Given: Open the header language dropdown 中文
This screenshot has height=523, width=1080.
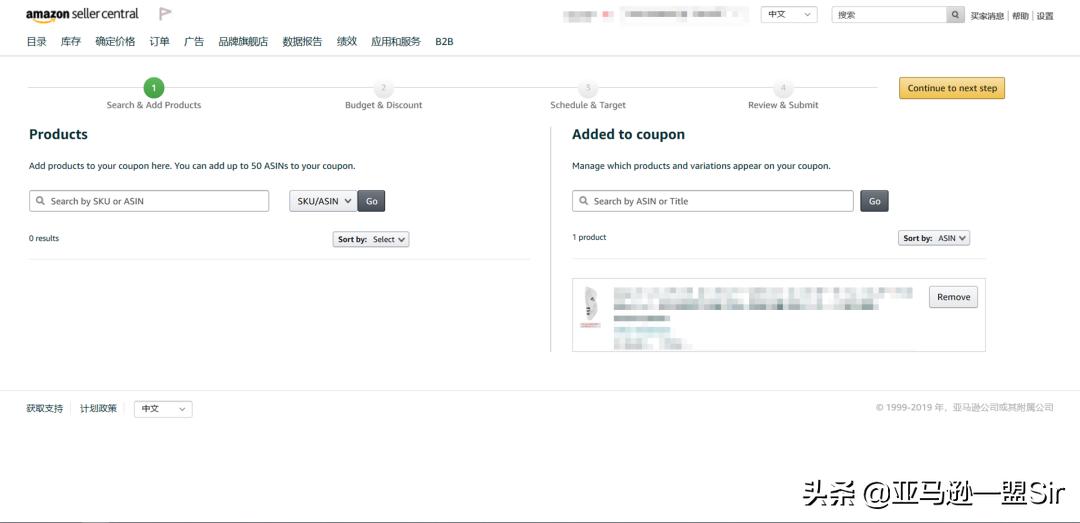Looking at the screenshot, I should pyautogui.click(x=789, y=15).
